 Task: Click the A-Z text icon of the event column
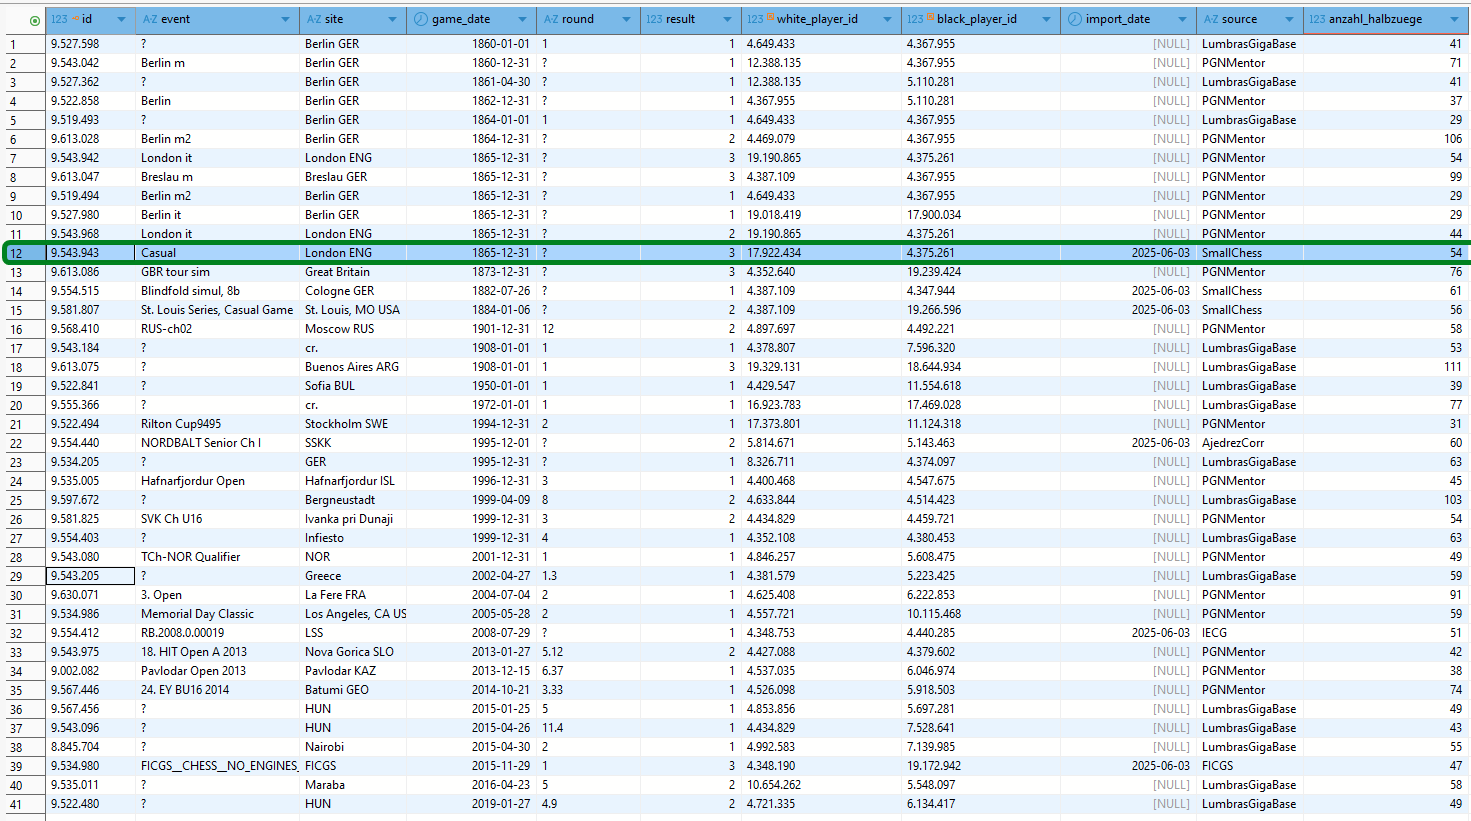(x=150, y=19)
